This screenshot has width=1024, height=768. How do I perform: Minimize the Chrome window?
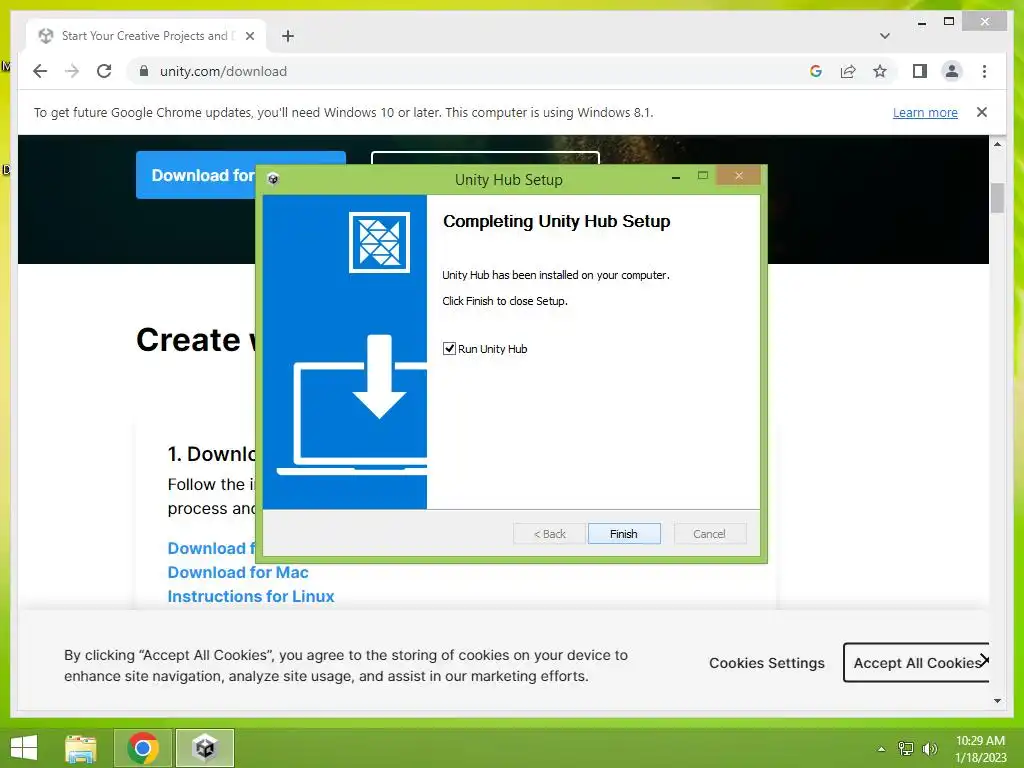pos(921,22)
